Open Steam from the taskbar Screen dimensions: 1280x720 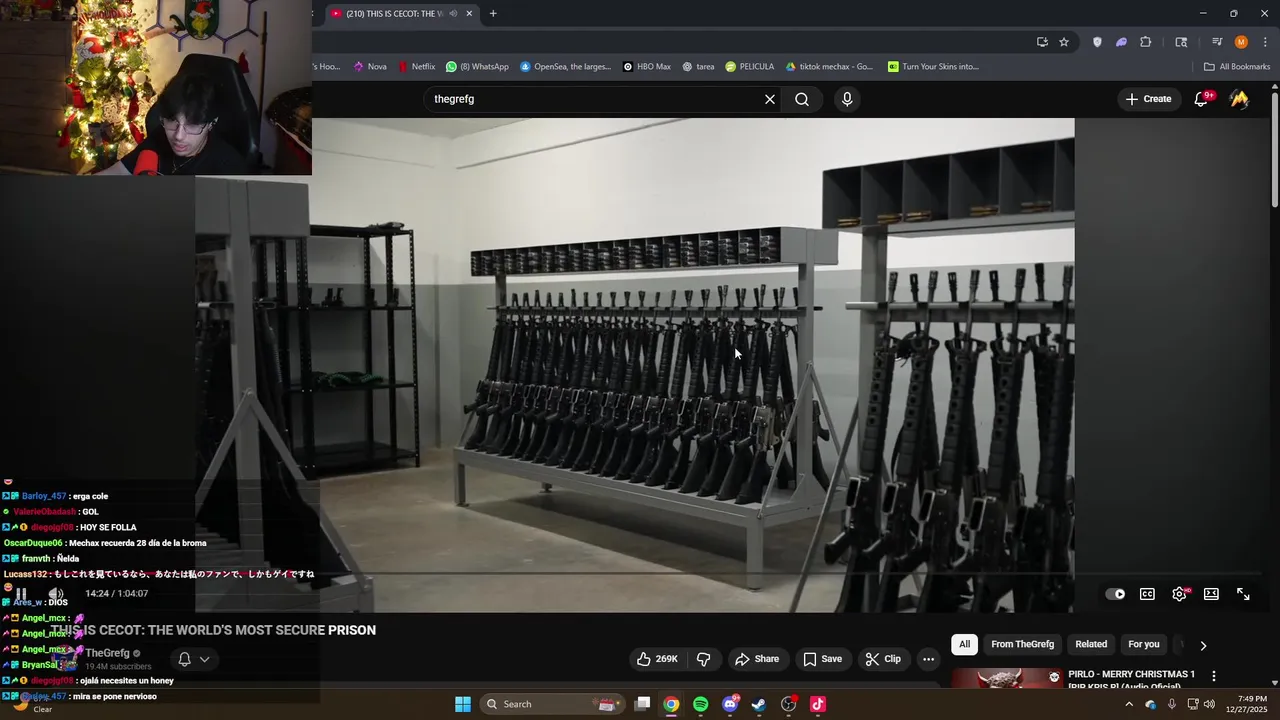pyautogui.click(x=759, y=704)
